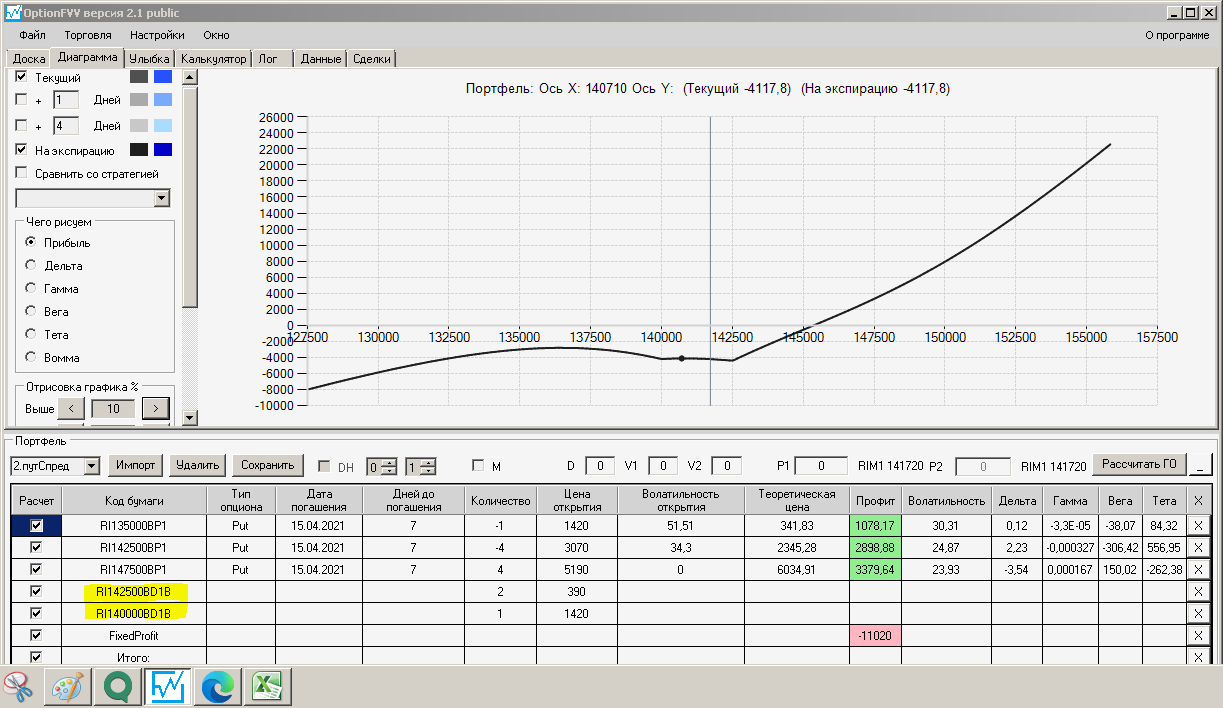Image resolution: width=1223 pixels, height=708 pixels.
Task: Select the Дельта radio button
Action: pos(31,265)
